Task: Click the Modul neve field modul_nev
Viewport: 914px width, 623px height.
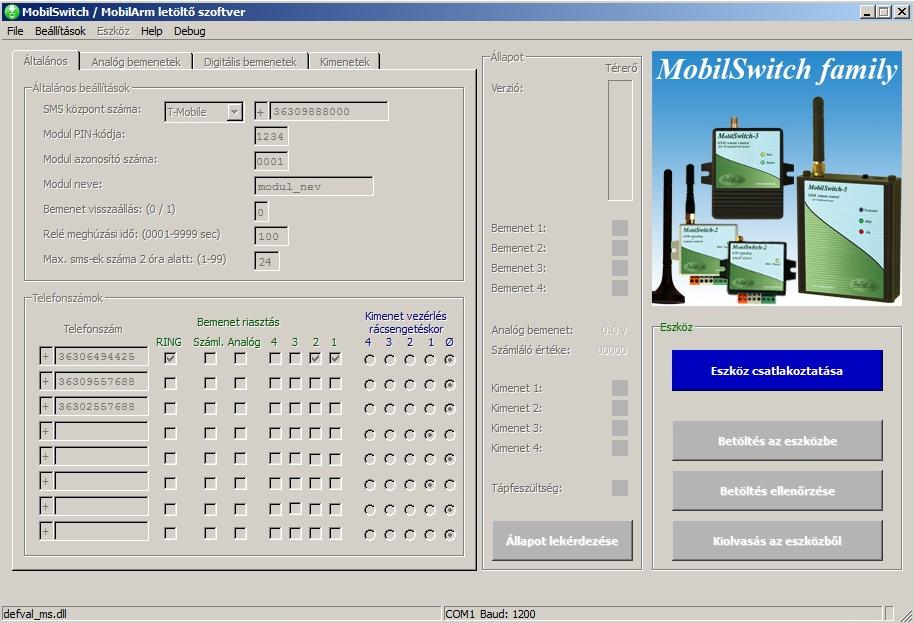Action: [314, 186]
